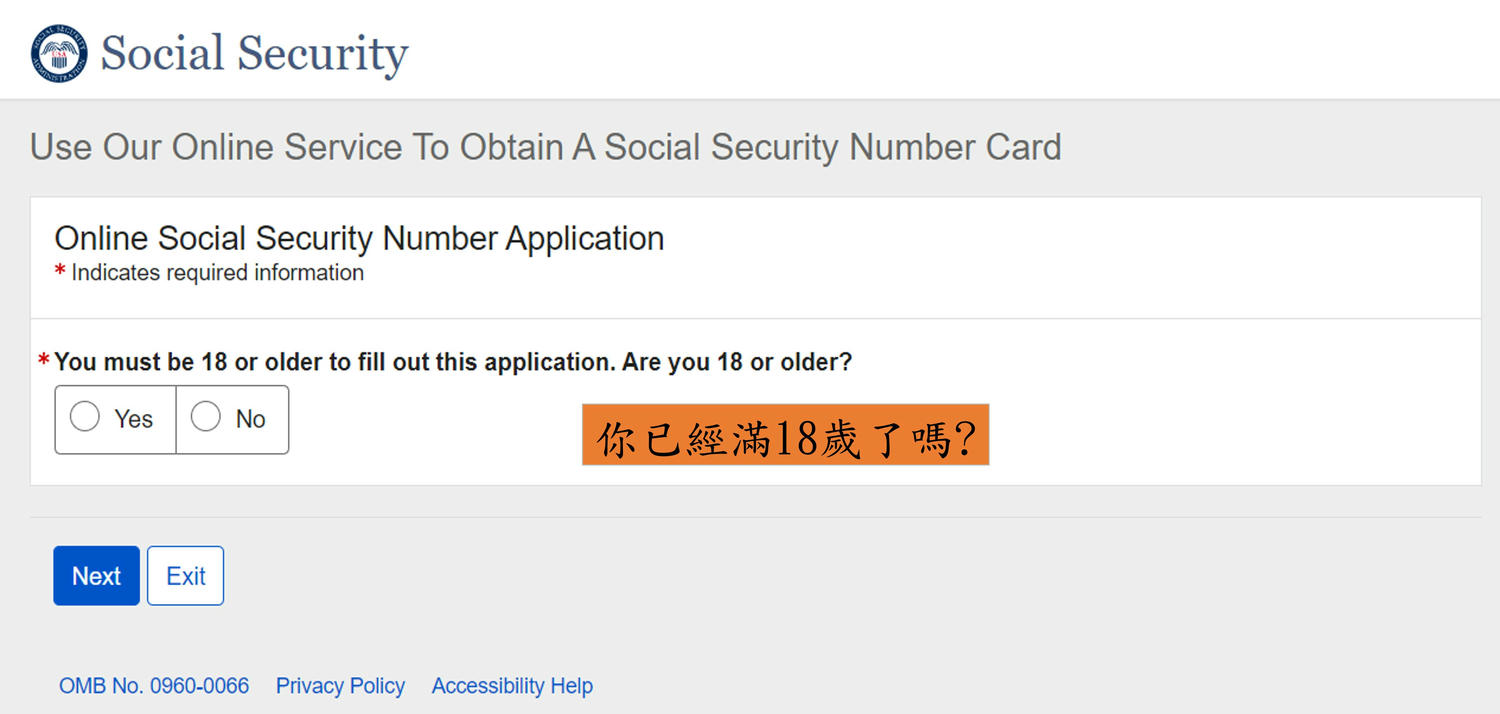Select the No radio button

pos(206,417)
